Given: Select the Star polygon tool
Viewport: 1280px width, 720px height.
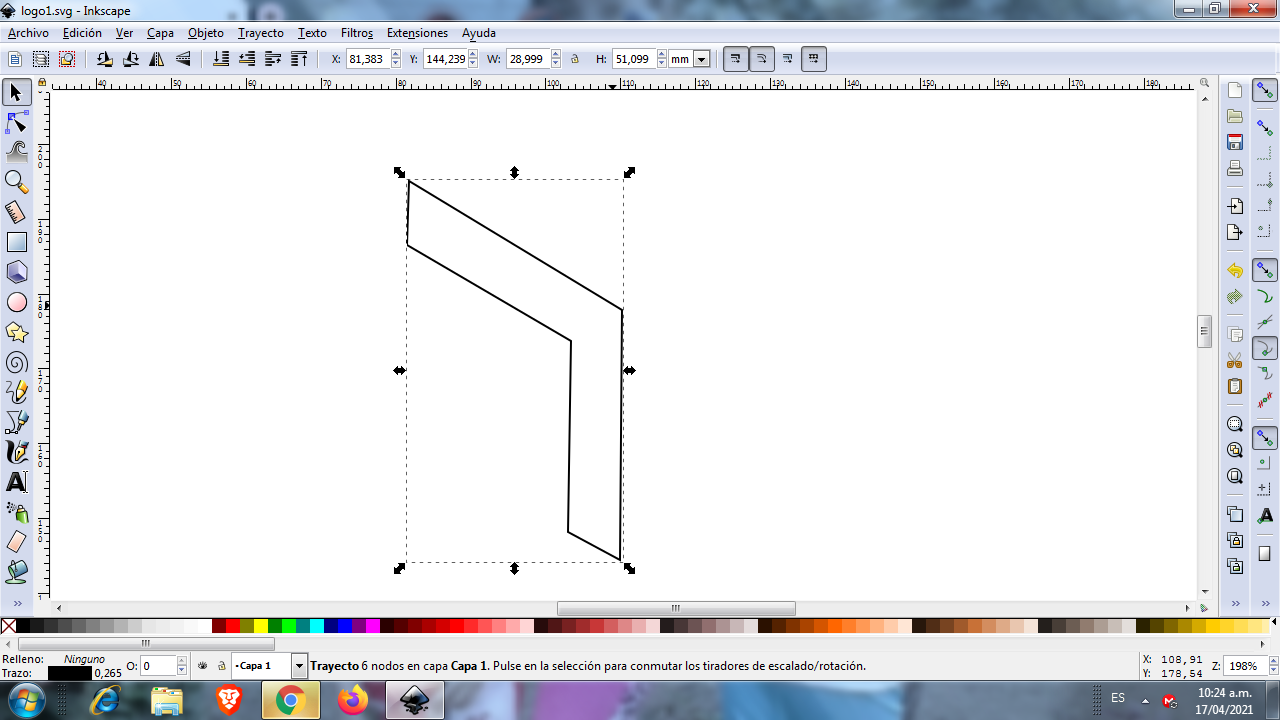Looking at the screenshot, I should 16,332.
